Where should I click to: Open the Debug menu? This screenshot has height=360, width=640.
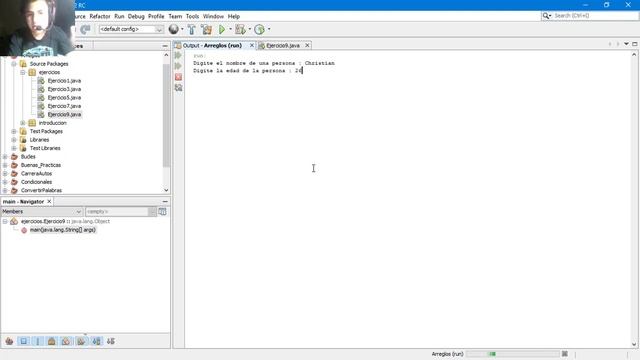[136, 16]
